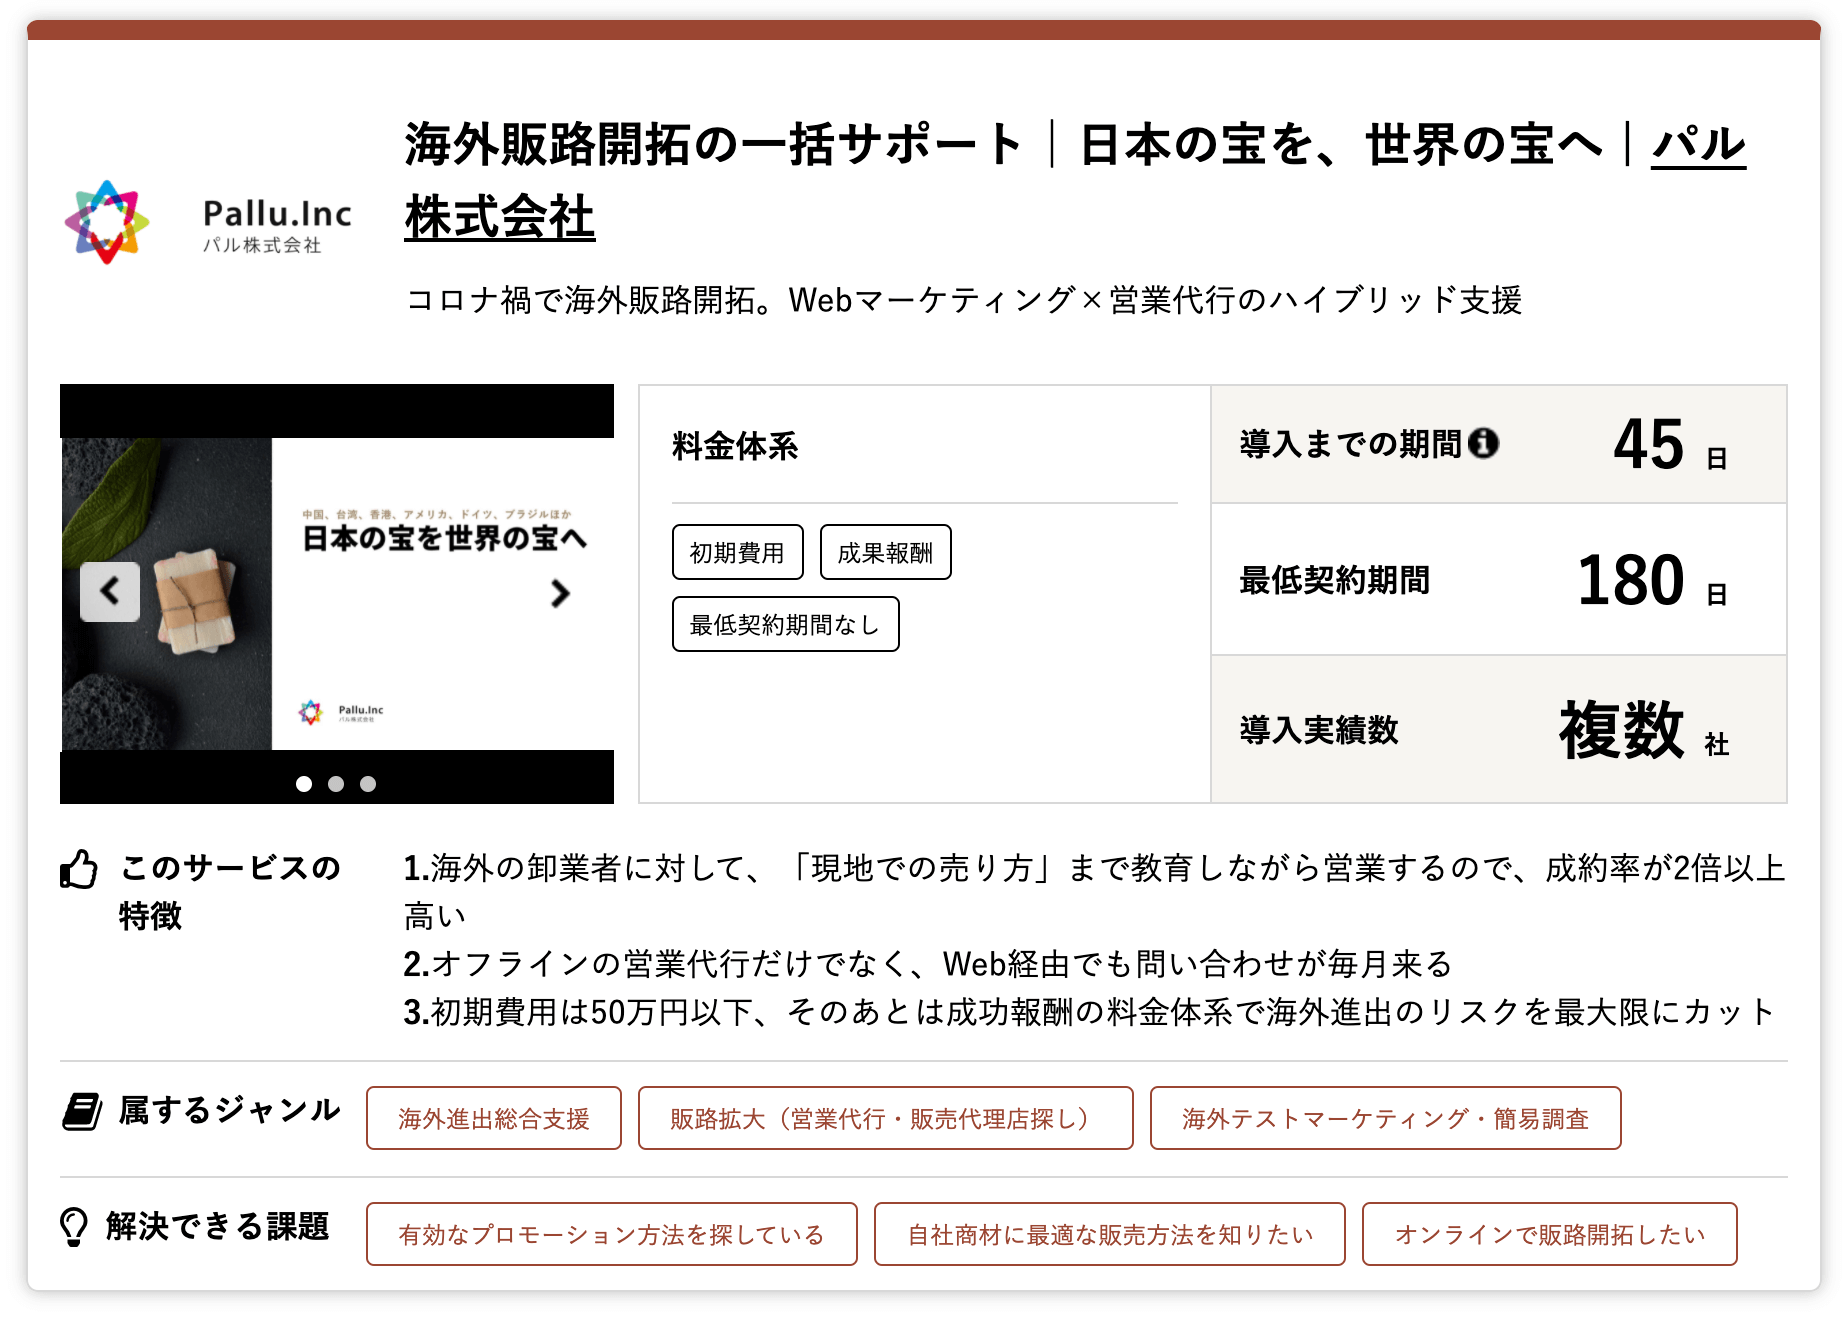Click the previous slide arrow on the carousel
1848x1322 pixels.
point(110,592)
